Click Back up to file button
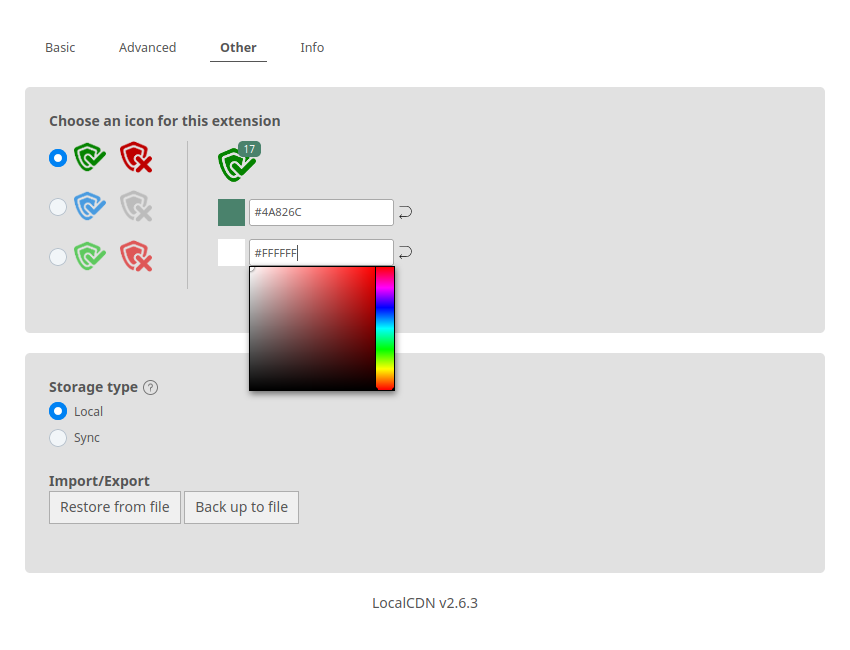 [x=242, y=507]
